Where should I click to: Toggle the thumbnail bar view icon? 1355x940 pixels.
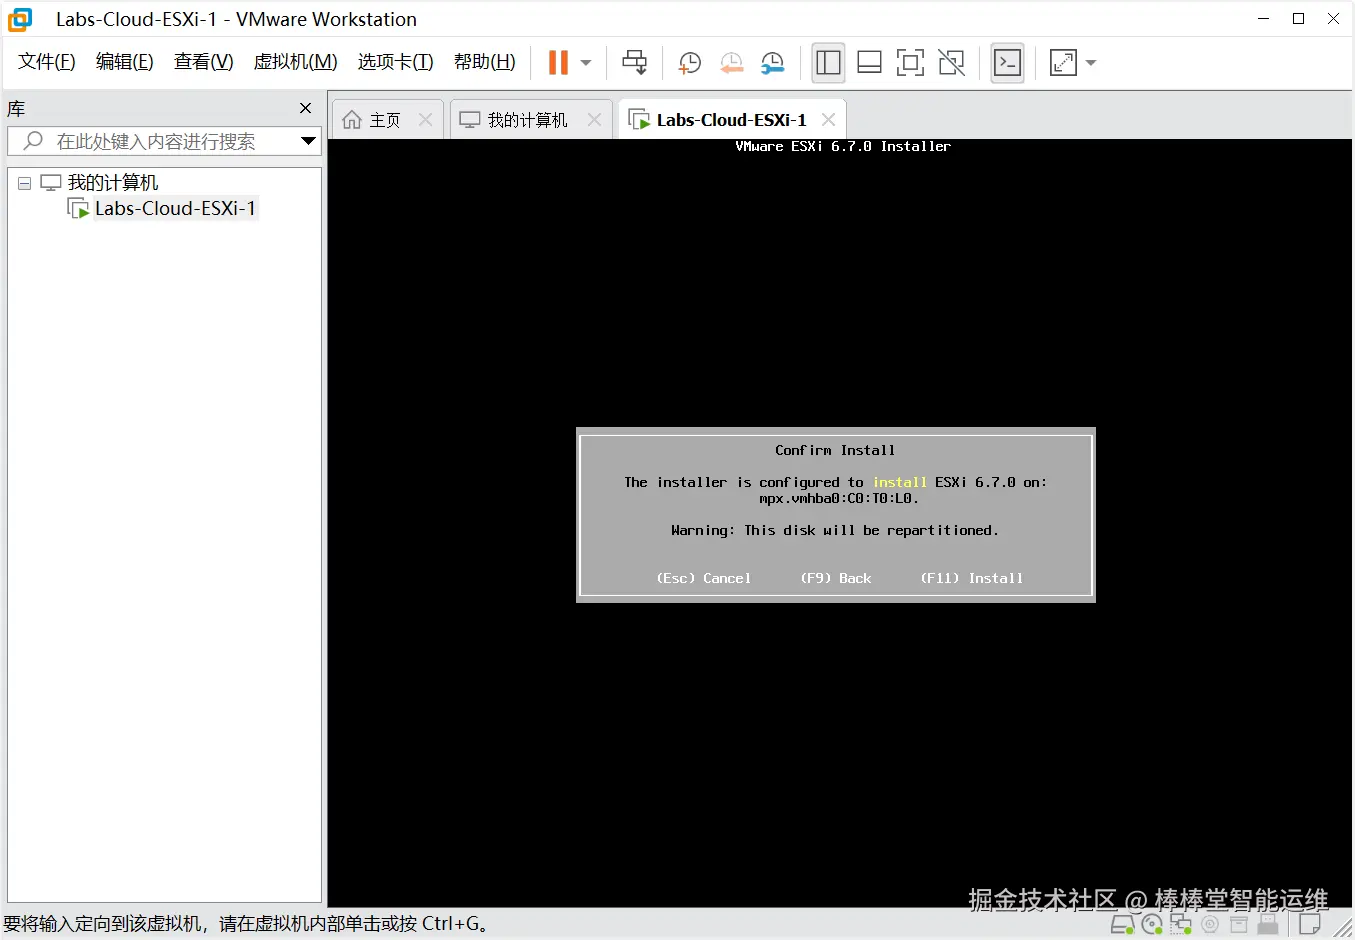tap(869, 63)
